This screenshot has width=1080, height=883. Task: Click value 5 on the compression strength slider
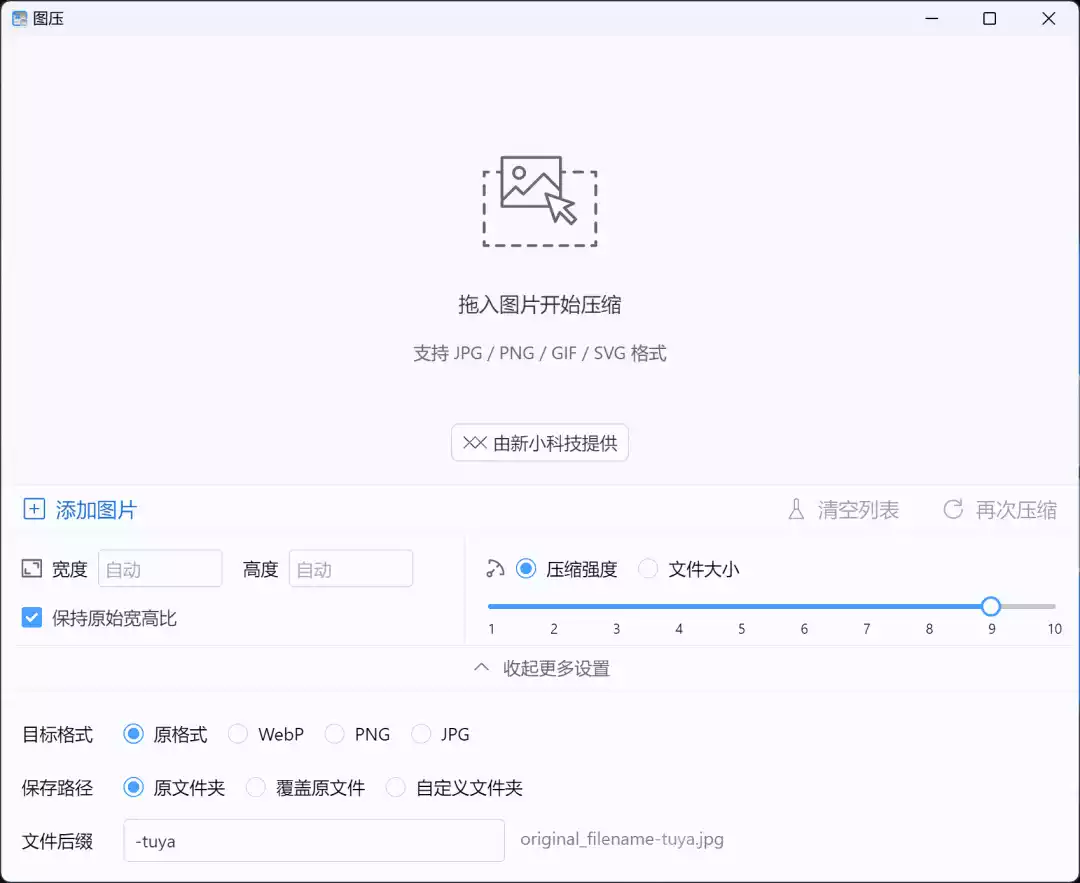(741, 606)
